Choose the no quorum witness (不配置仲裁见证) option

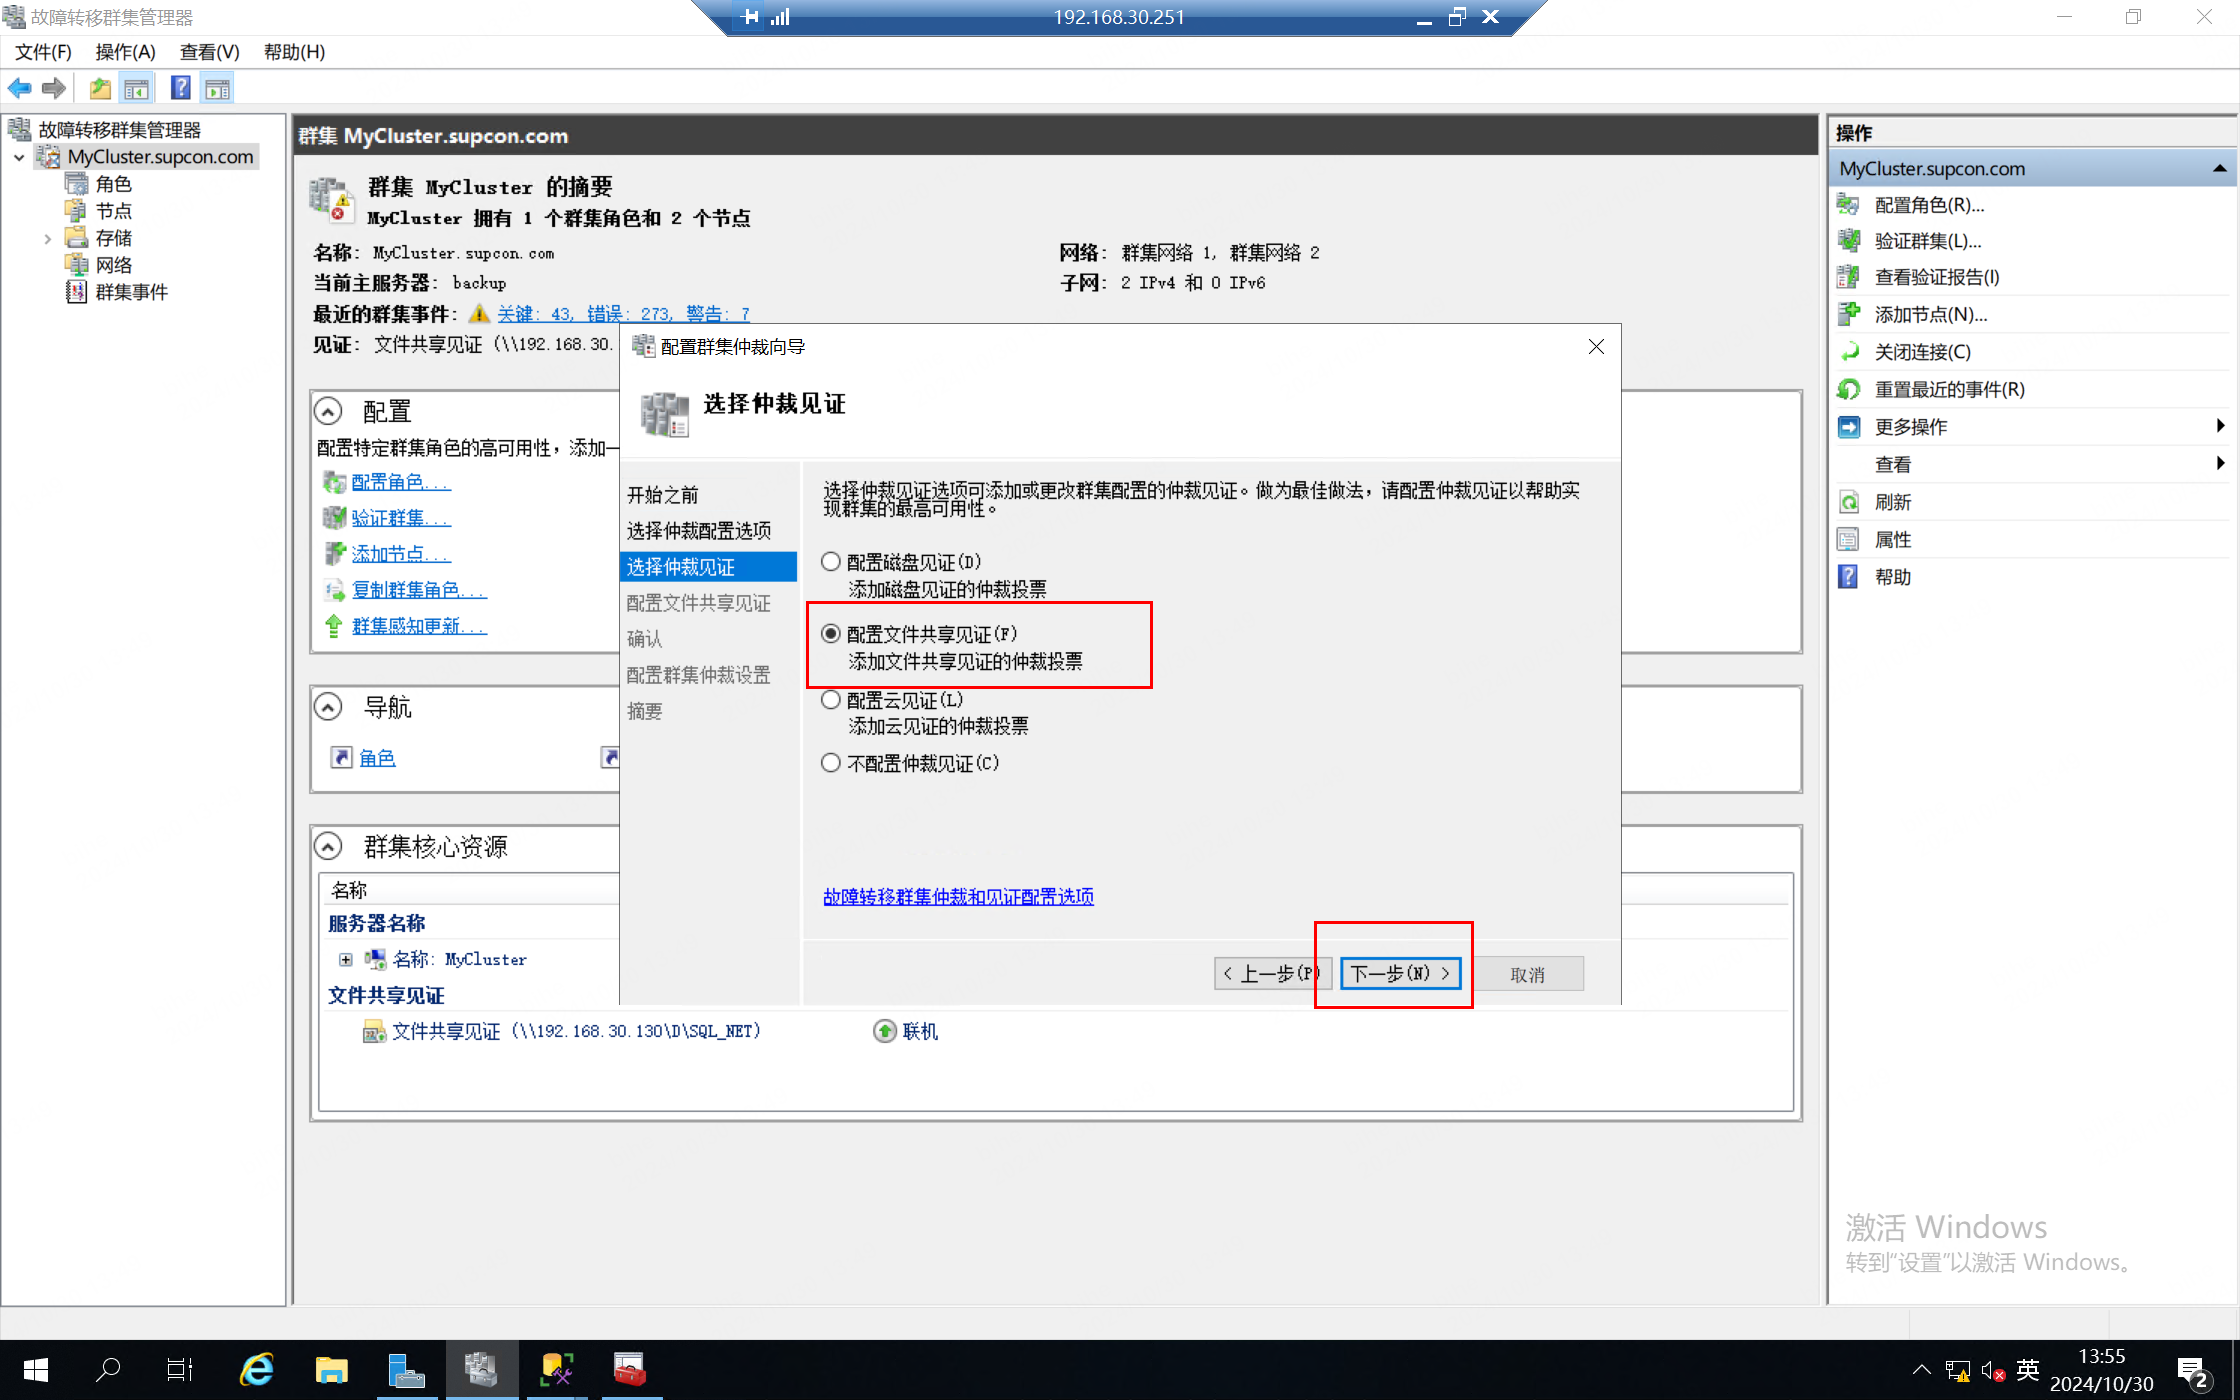831,763
